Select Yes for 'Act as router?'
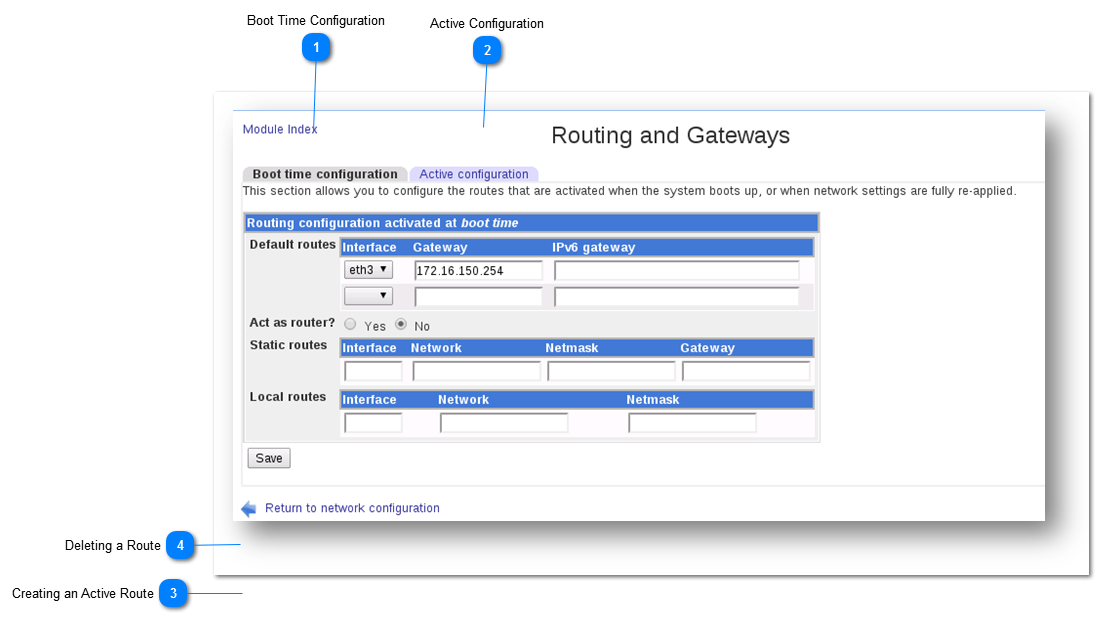The image size is (1097, 618). click(350, 324)
